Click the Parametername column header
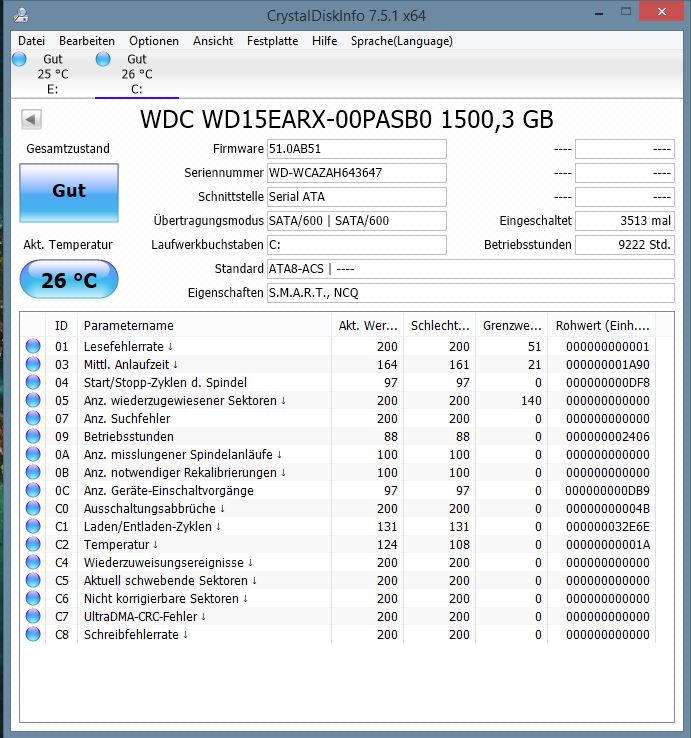The image size is (691, 738). [204, 325]
